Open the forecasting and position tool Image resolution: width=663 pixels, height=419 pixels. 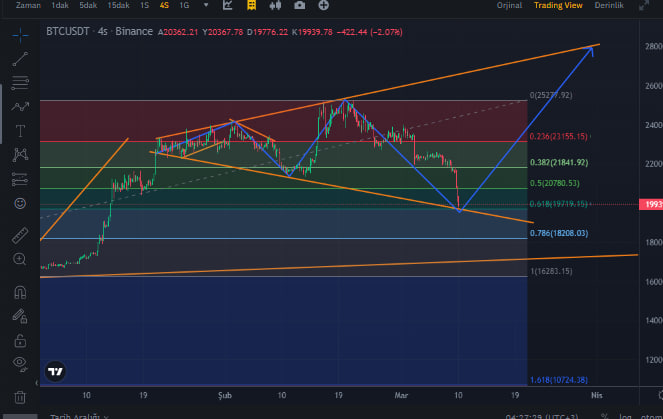[20, 179]
